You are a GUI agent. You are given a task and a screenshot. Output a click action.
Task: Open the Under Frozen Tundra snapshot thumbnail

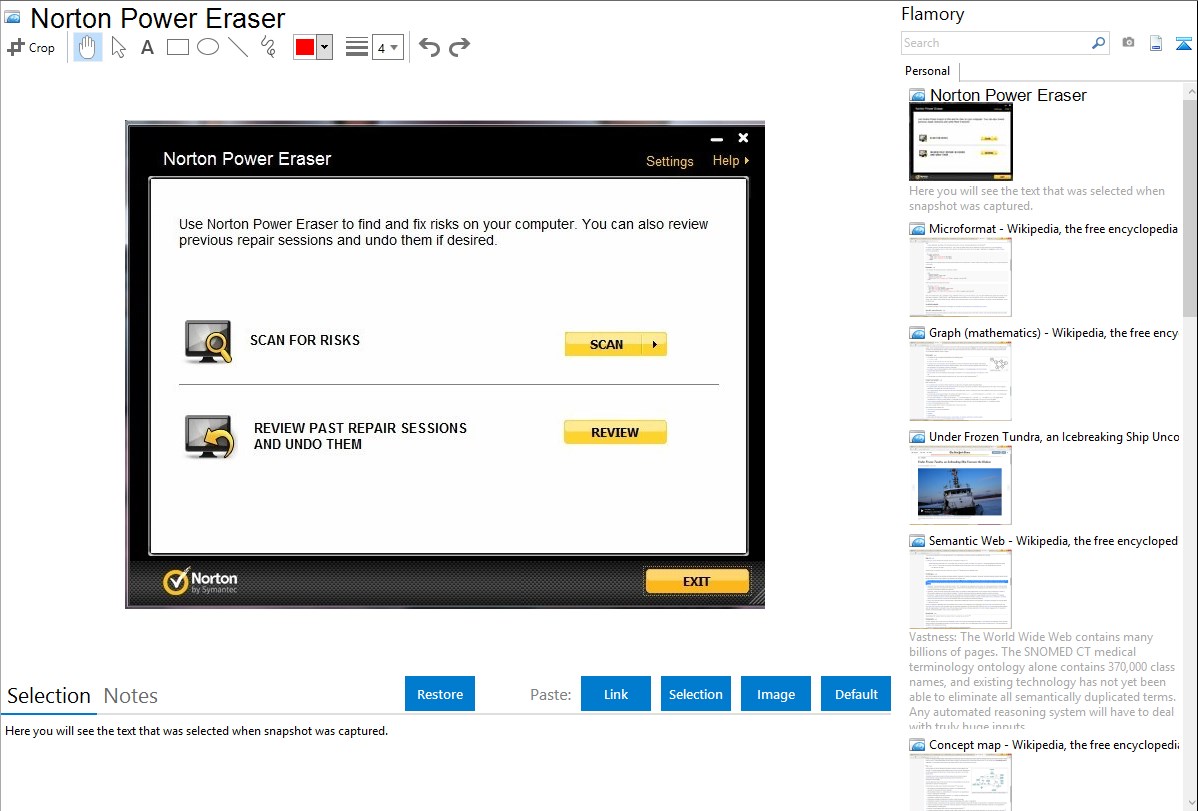point(960,485)
